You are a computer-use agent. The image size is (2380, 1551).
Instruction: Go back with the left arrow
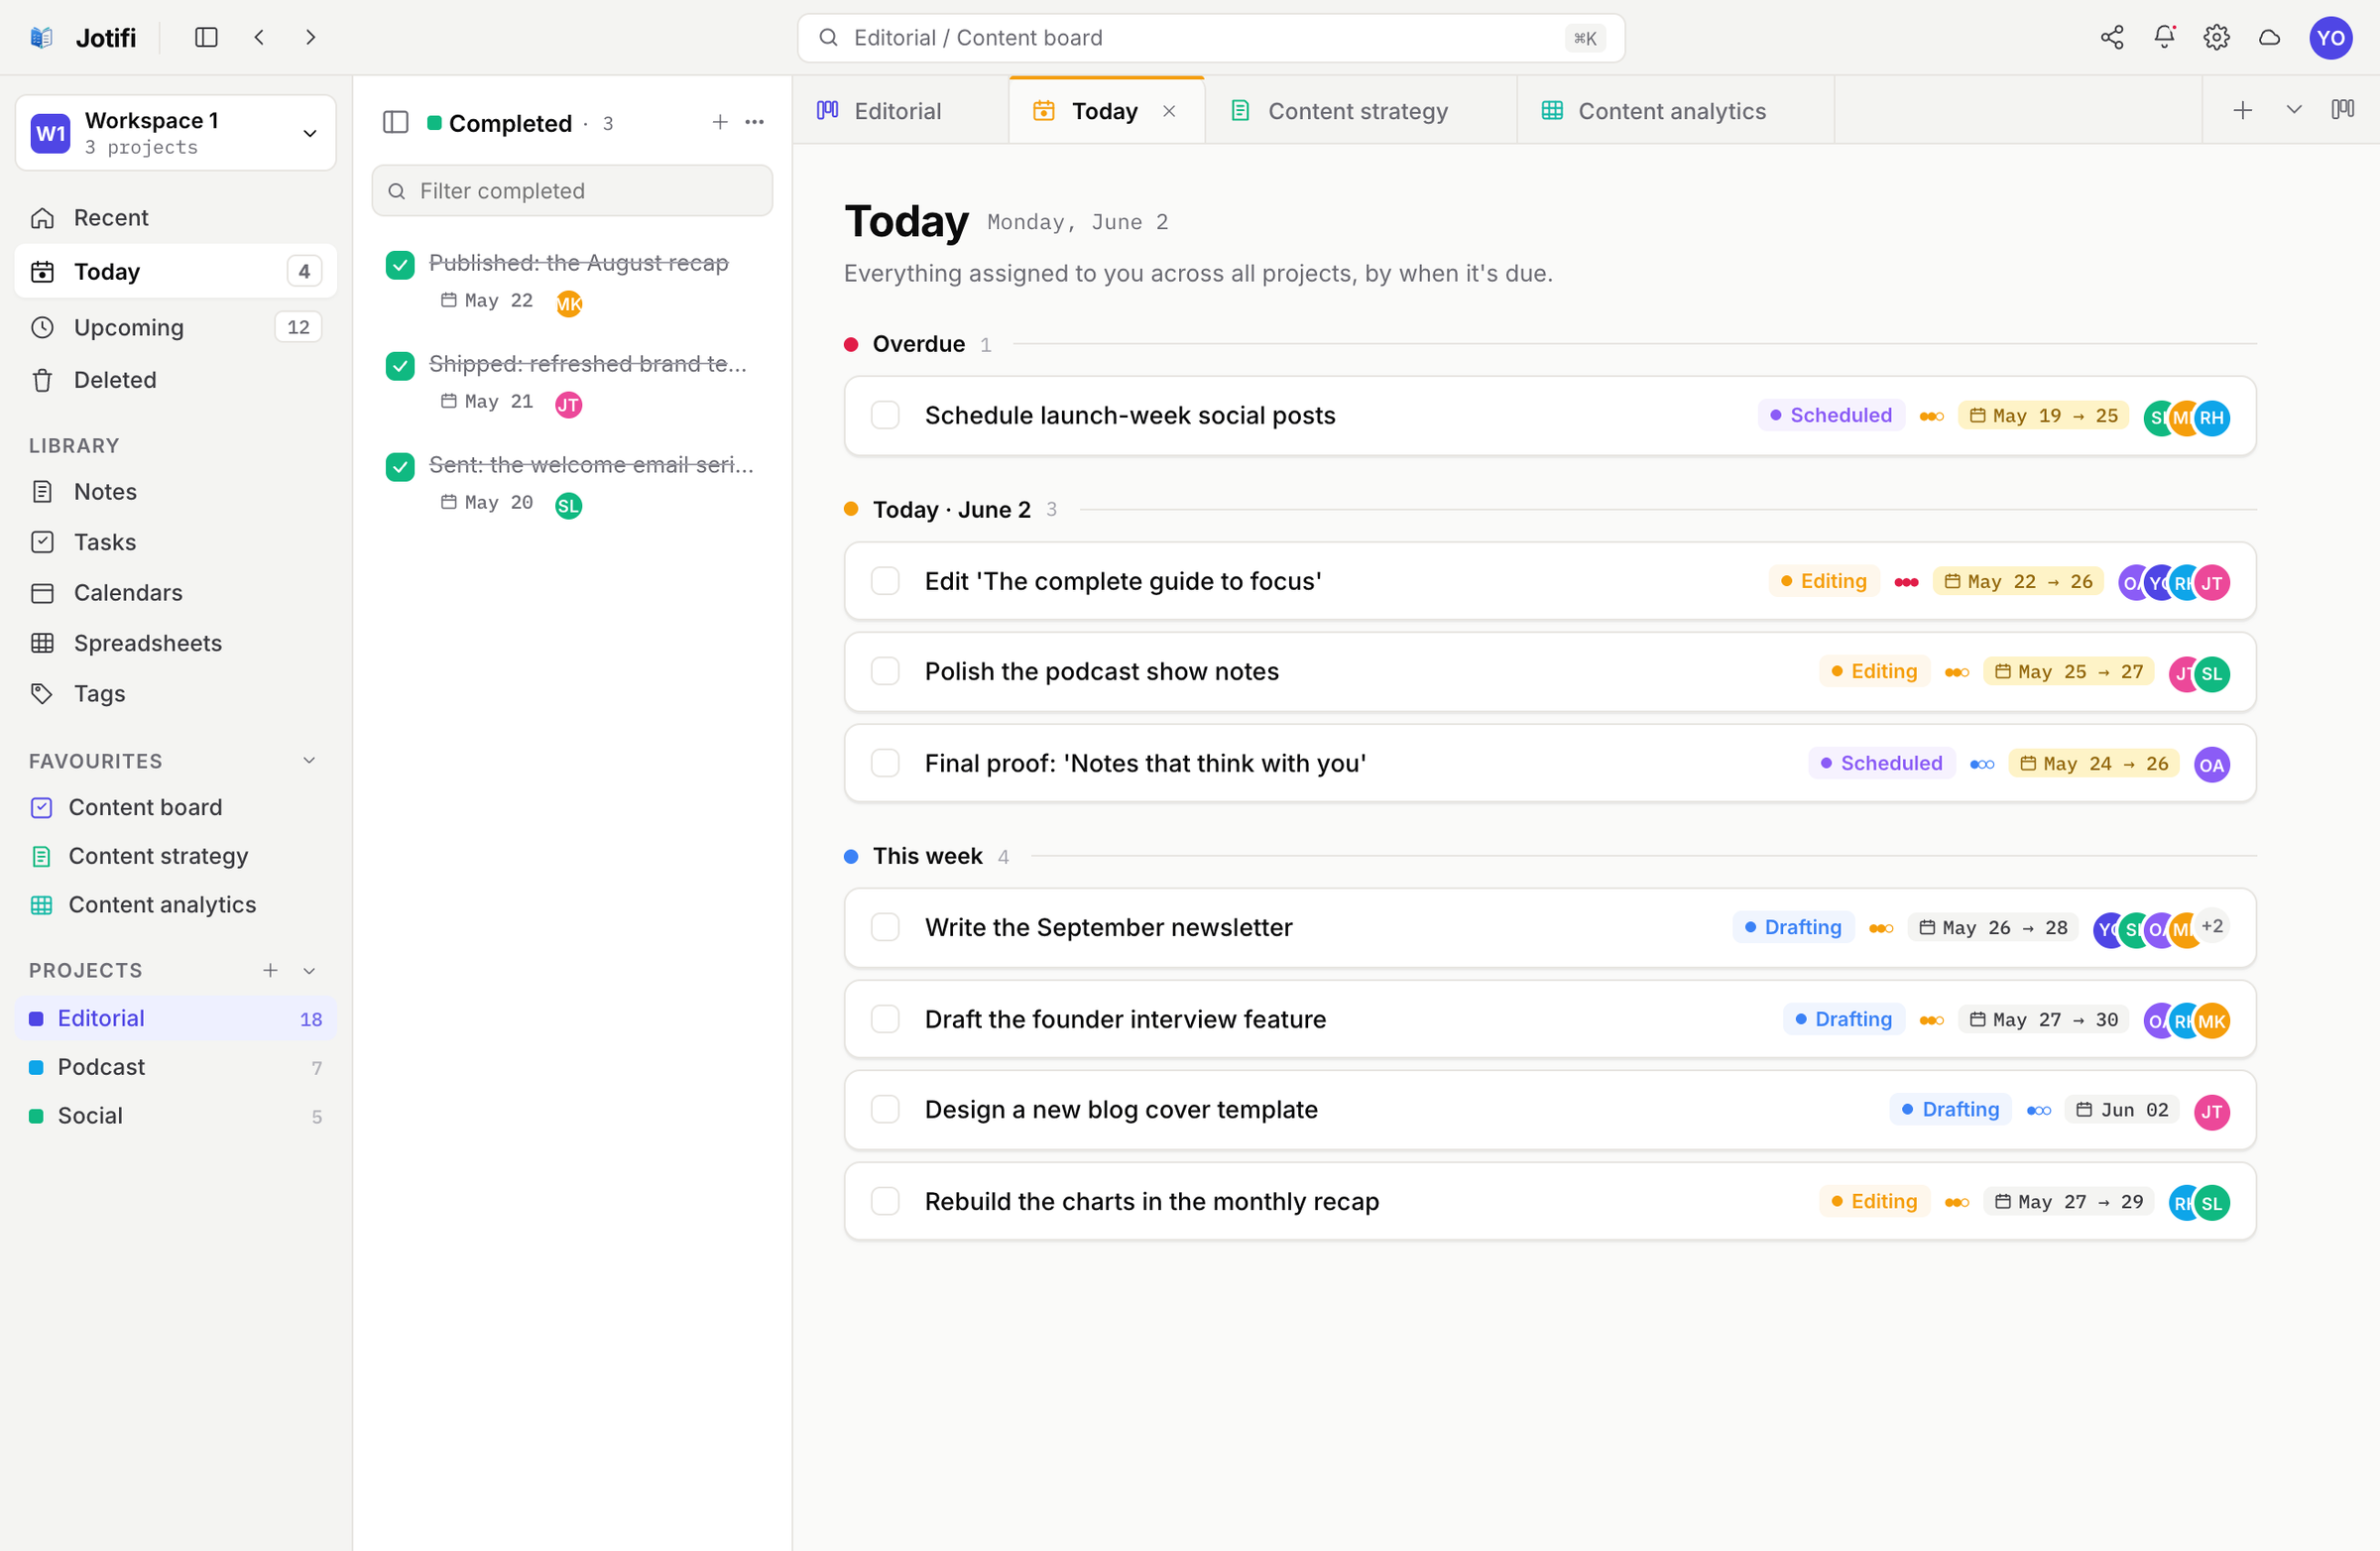pos(259,37)
